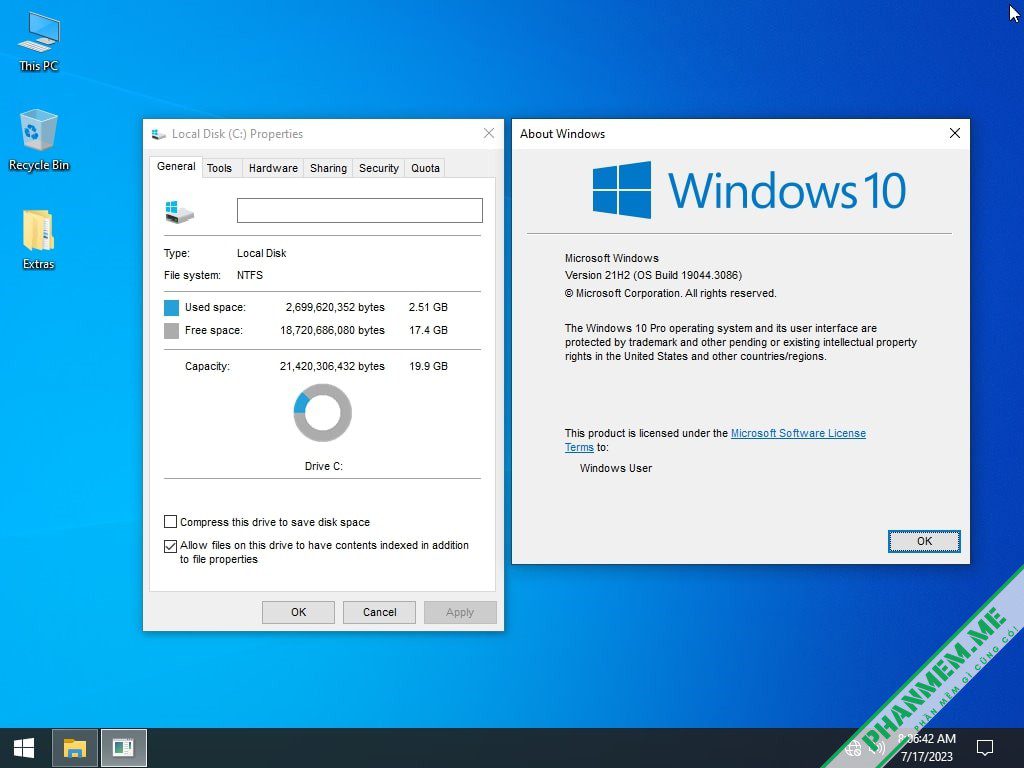Click the Drive C: label under chart
1024x768 pixels.
click(x=323, y=466)
